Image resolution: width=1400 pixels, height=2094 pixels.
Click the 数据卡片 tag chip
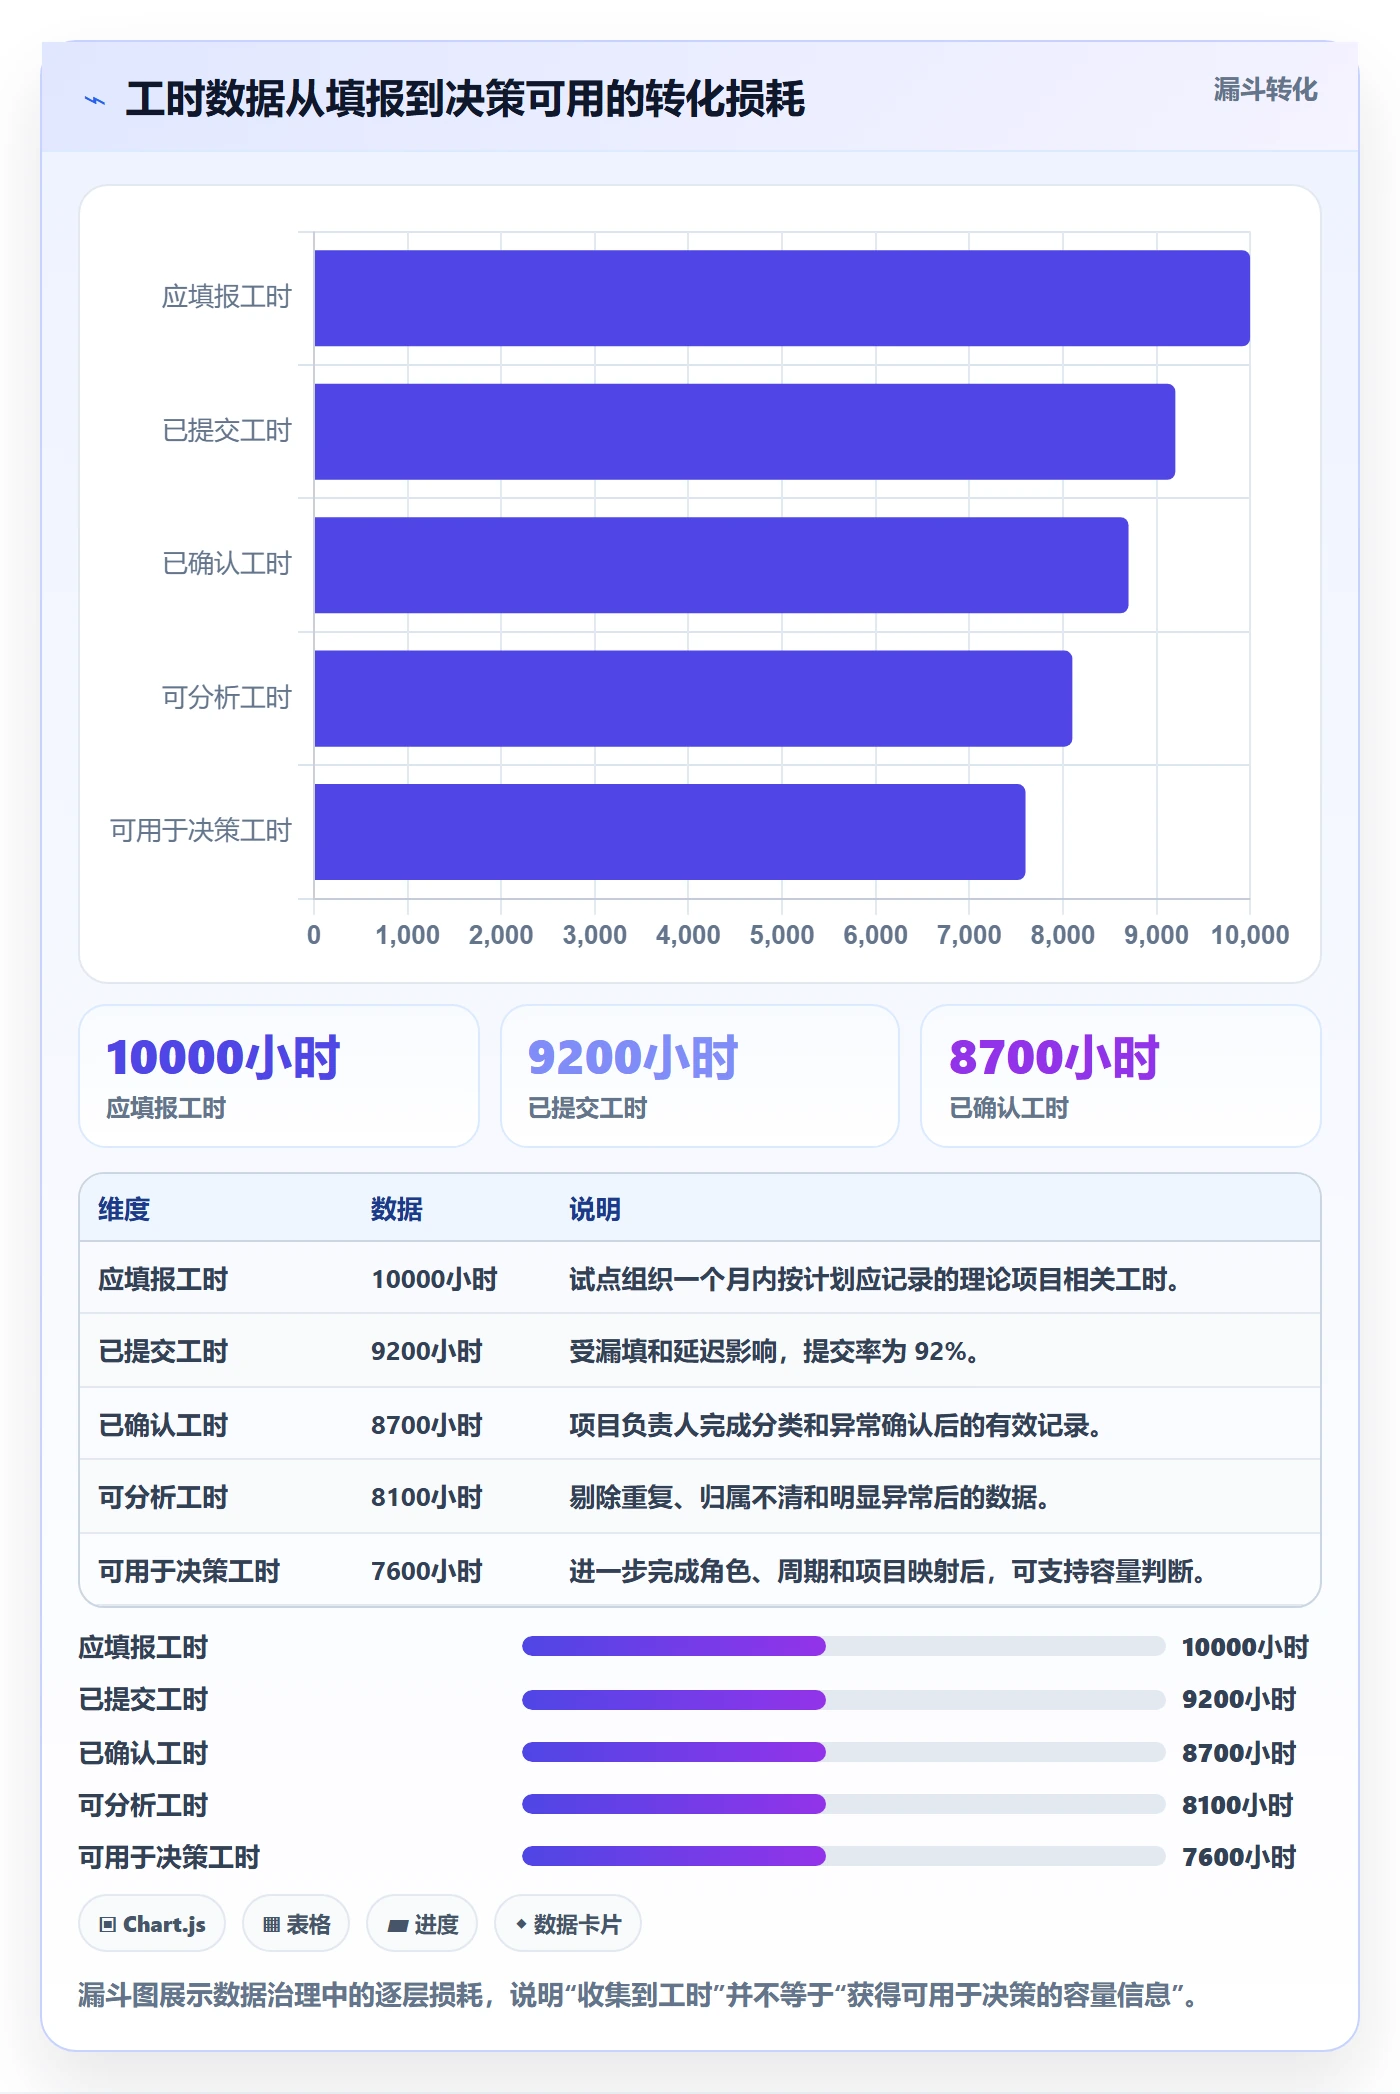point(568,1924)
